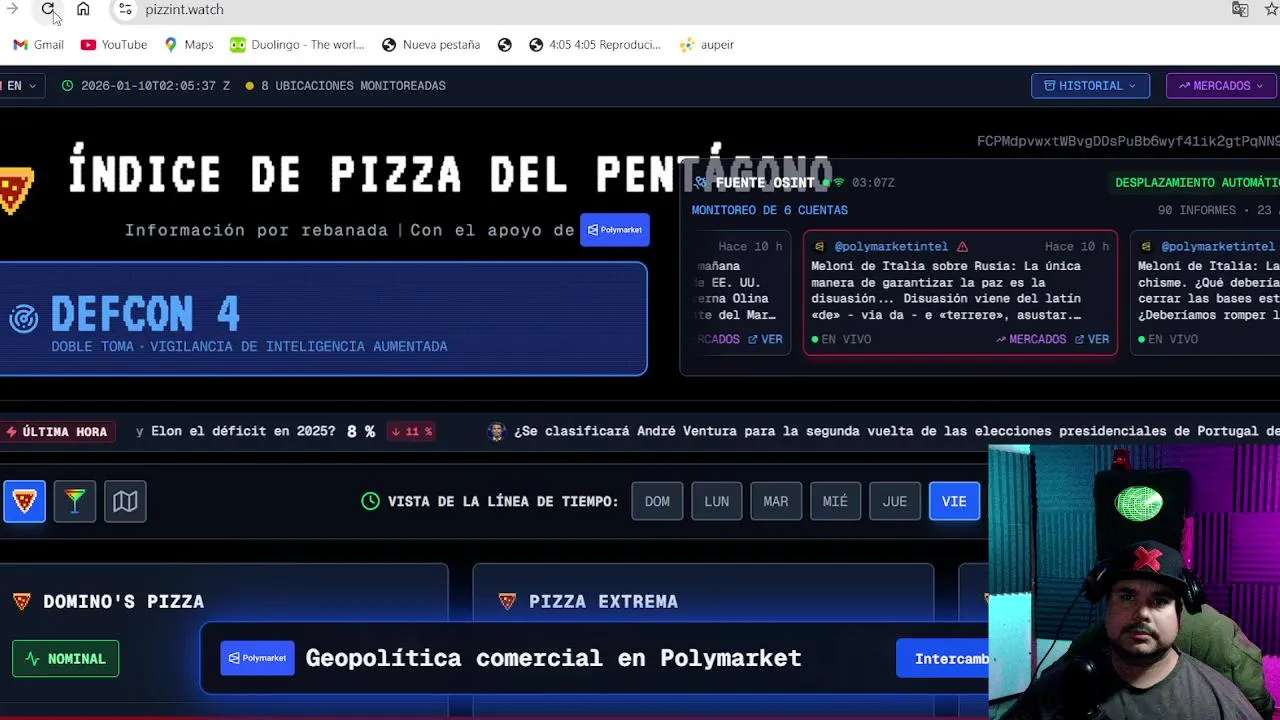The image size is (1280, 720).
Task: Click the pizza slice logo
Action: [x=17, y=189]
